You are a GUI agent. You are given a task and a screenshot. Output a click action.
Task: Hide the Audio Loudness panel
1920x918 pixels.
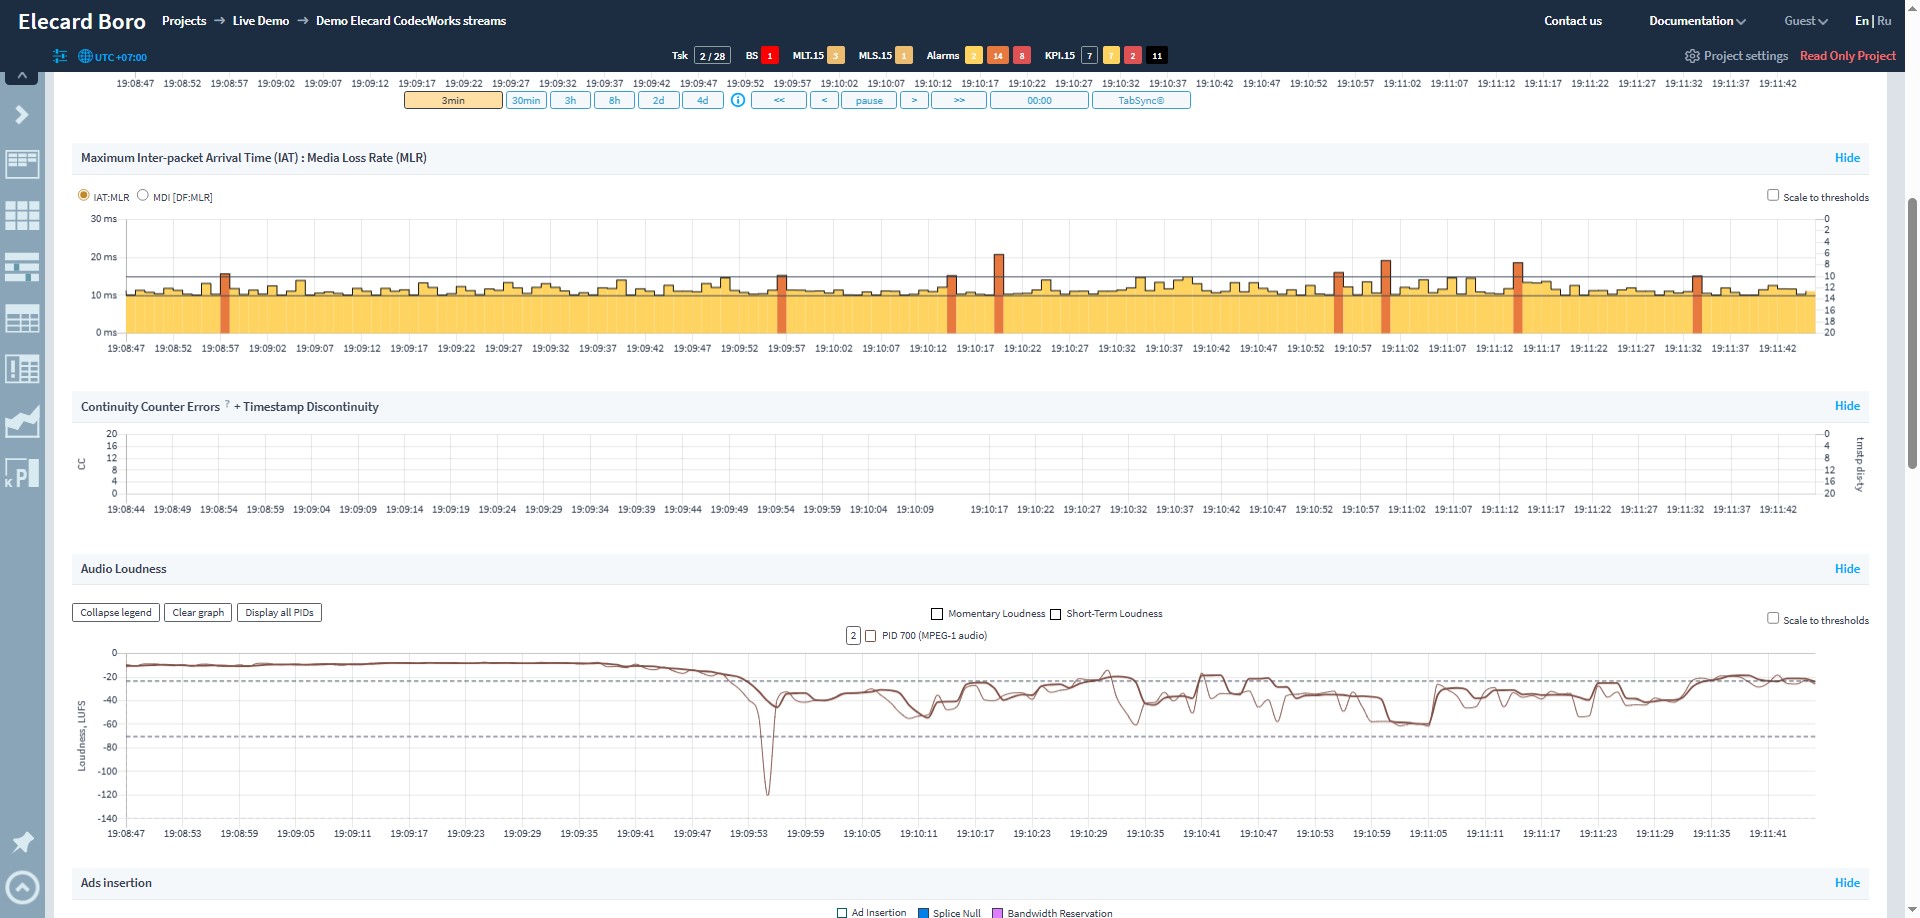(x=1847, y=569)
